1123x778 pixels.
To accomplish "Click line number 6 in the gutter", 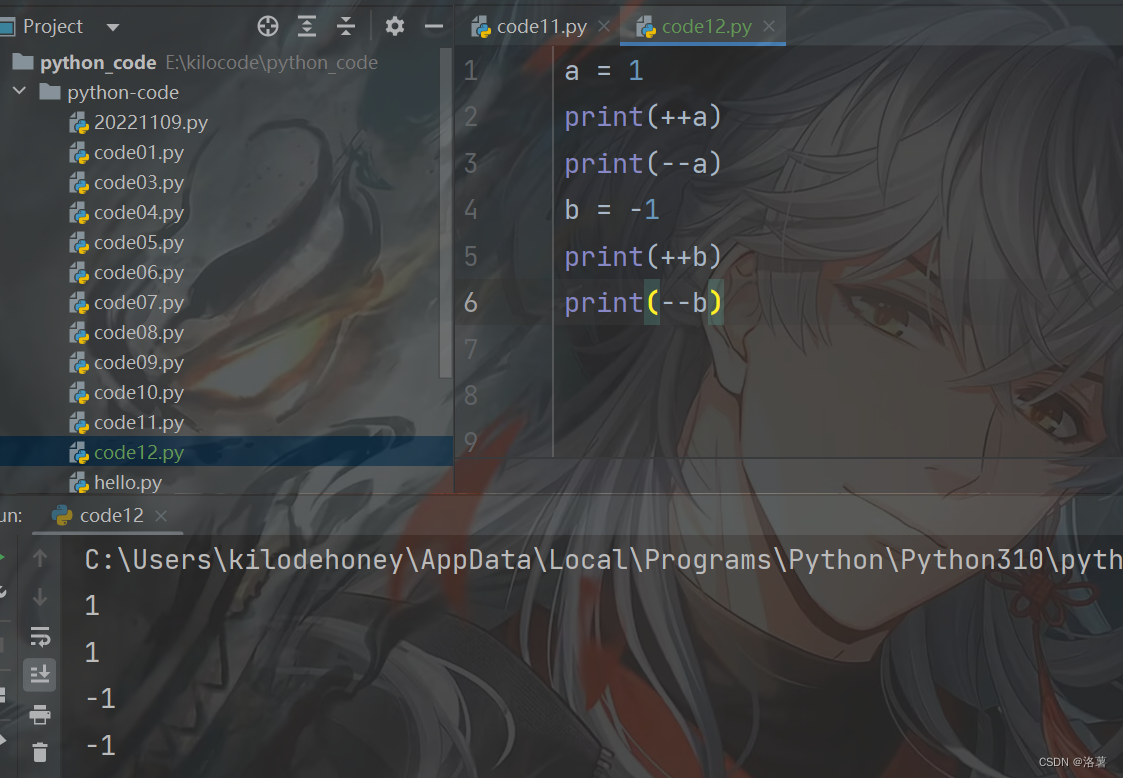I will (471, 302).
